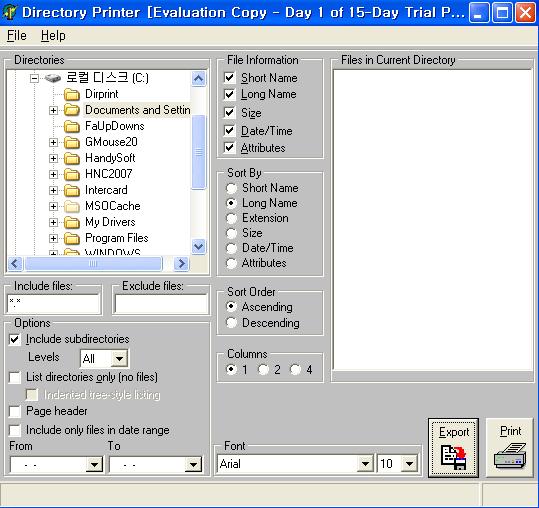
Task: Click the Export button with disk icon
Action: pos(453,448)
